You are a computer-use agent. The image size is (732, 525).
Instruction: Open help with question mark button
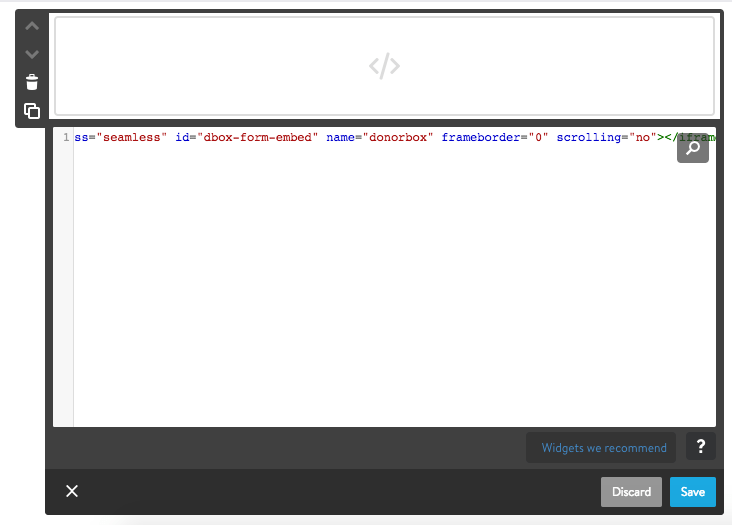tap(700, 447)
